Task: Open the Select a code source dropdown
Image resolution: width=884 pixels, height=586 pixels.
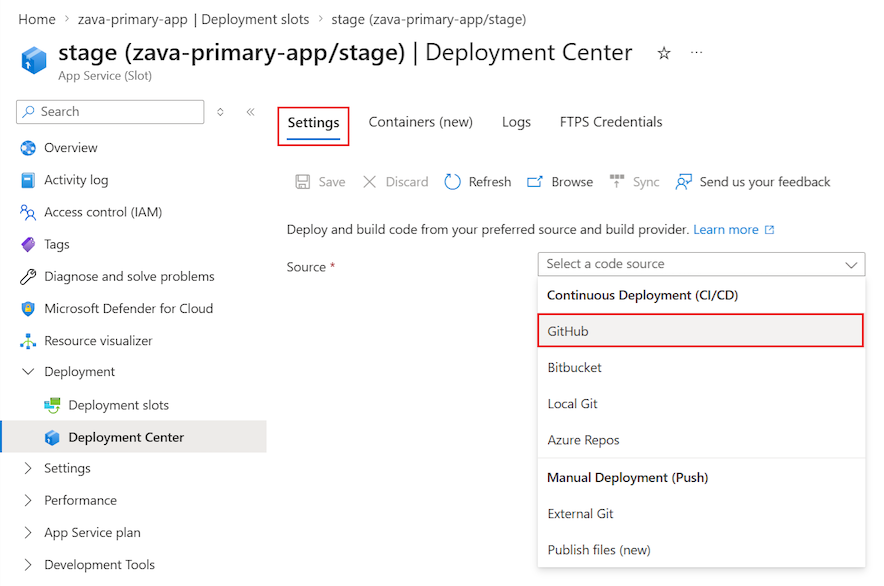Action: (x=700, y=264)
